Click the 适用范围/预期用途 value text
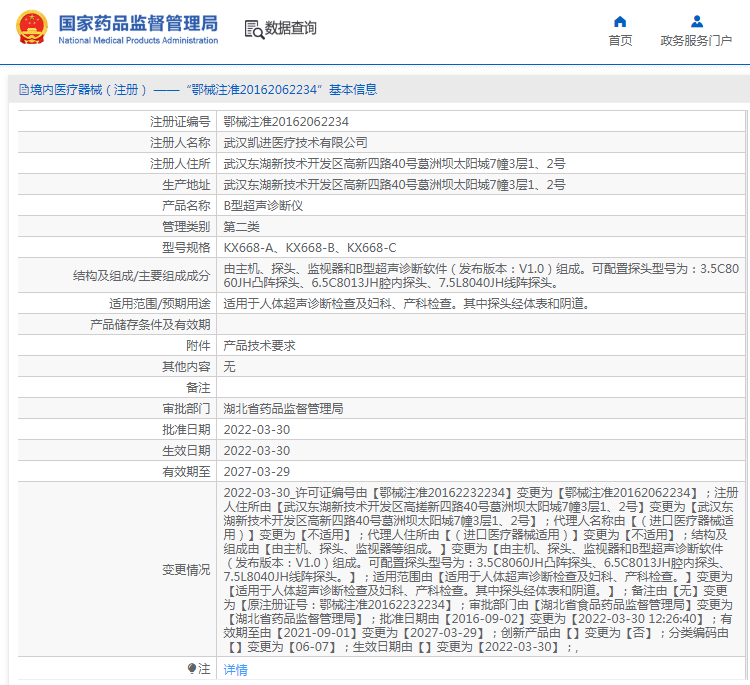750x685 pixels. [406, 304]
